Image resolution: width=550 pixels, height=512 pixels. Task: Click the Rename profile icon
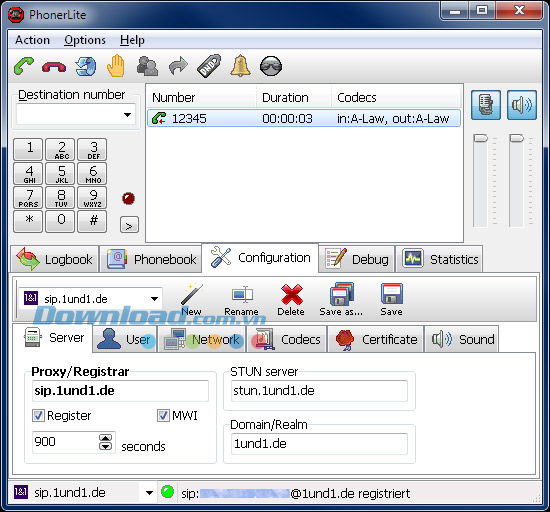(x=241, y=300)
